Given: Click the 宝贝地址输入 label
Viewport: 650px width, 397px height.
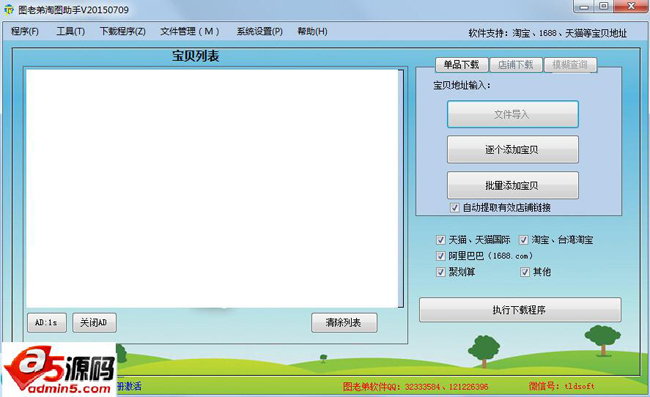Looking at the screenshot, I should 462,85.
